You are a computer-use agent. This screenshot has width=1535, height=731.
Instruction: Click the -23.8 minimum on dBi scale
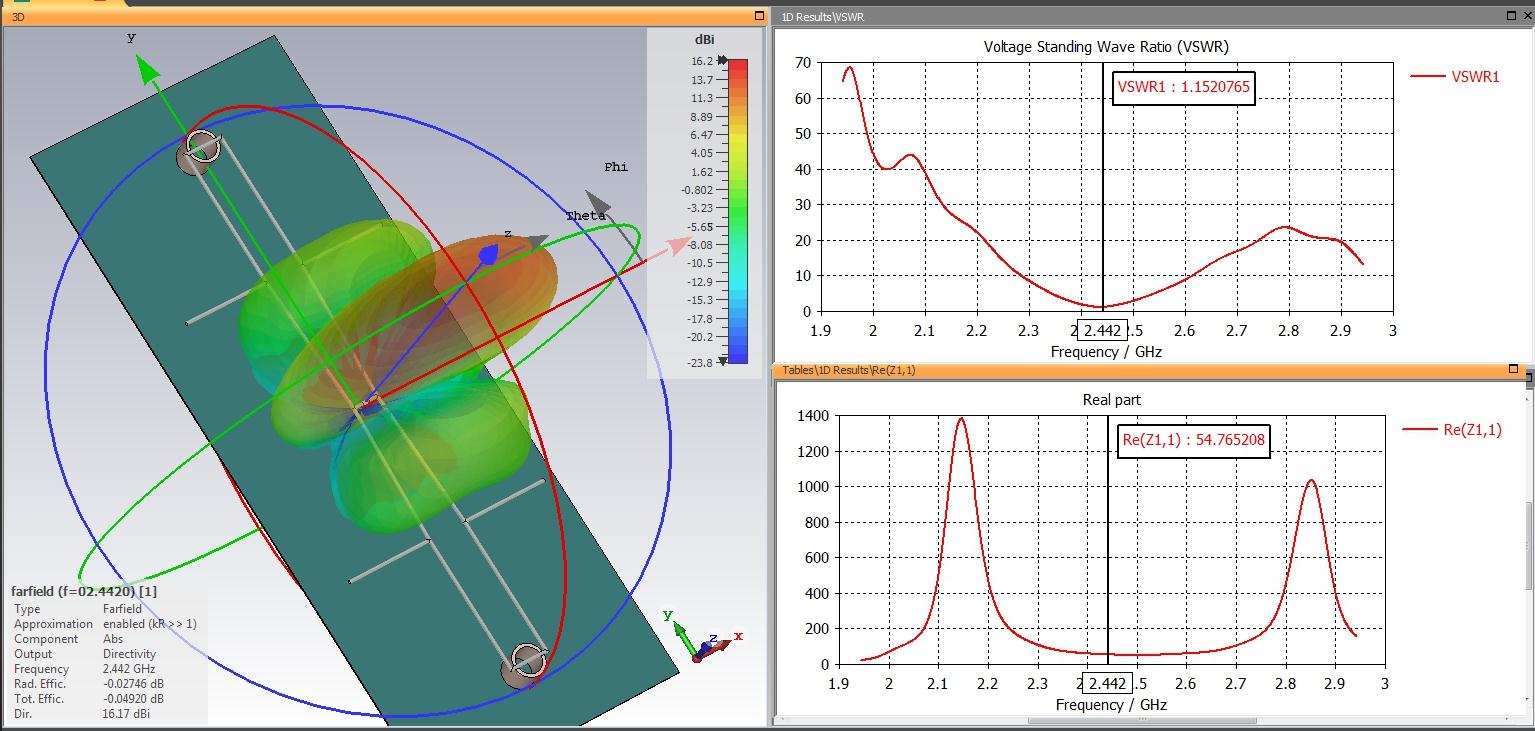pos(698,363)
